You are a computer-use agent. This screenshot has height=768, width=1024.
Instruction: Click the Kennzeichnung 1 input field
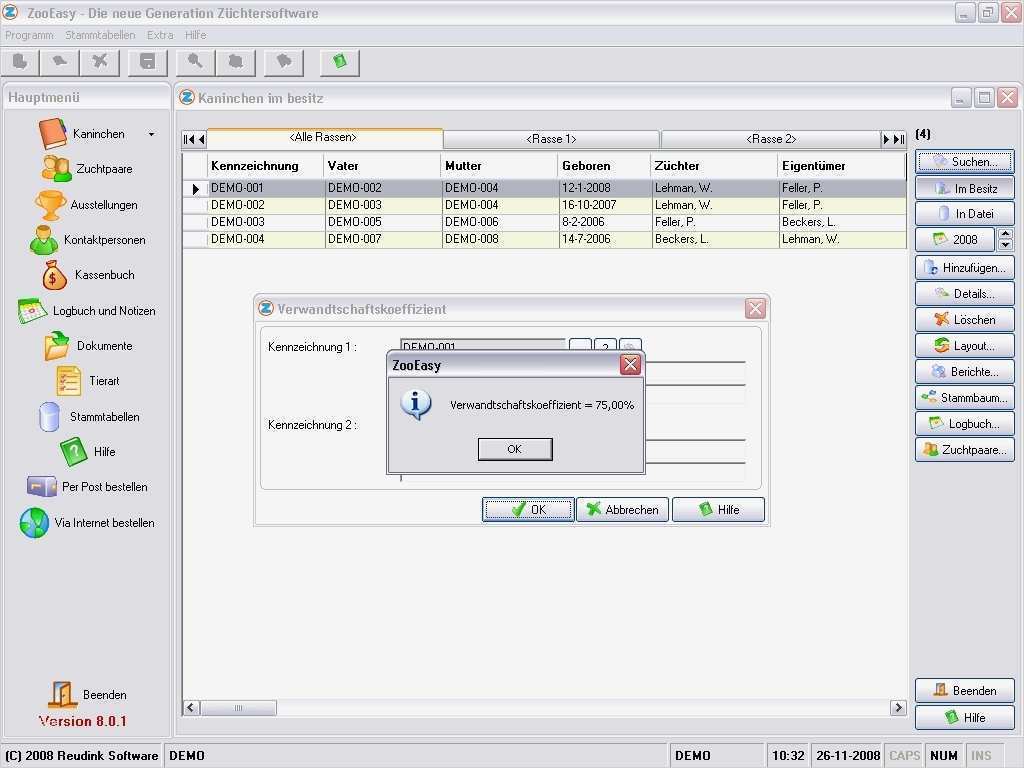pos(483,345)
